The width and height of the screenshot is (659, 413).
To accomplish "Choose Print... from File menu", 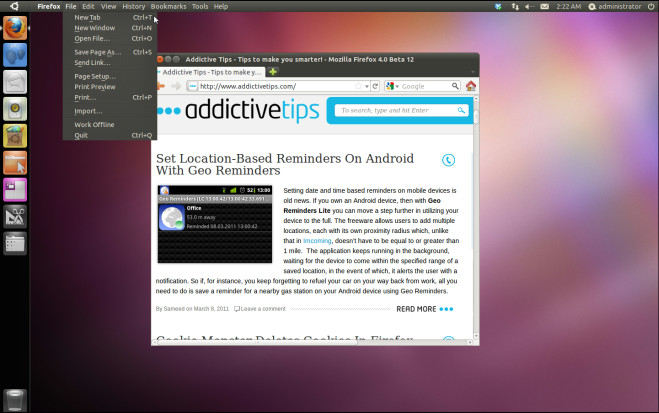I will [110, 97].
